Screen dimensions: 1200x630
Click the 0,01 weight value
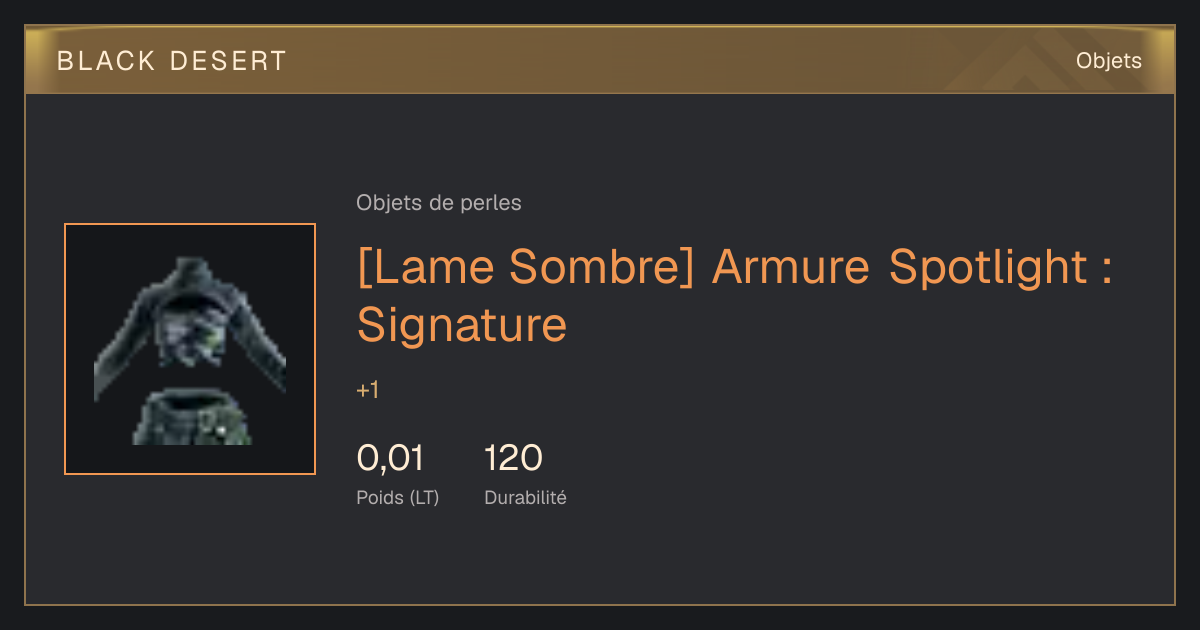390,459
